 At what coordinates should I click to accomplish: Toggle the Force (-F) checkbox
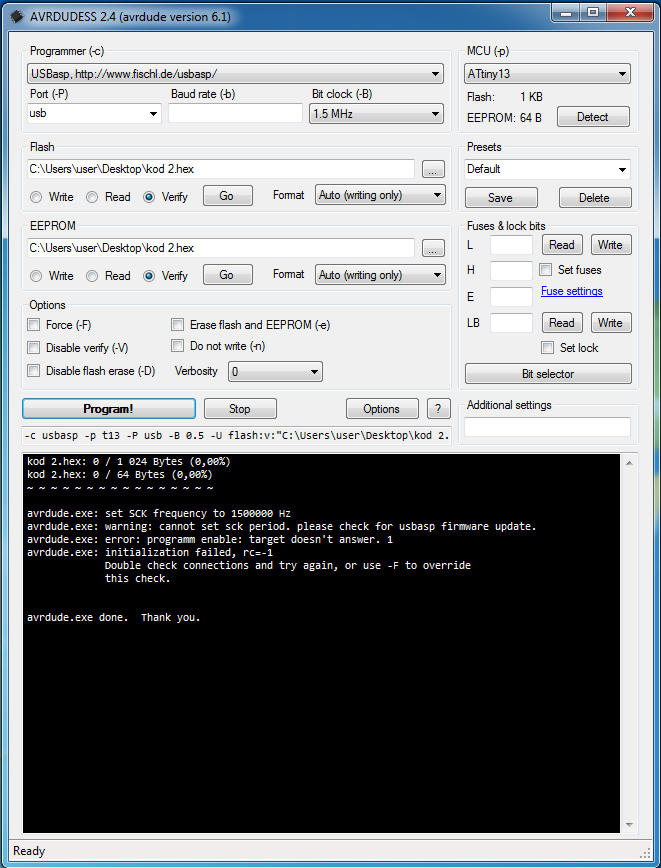coord(34,324)
